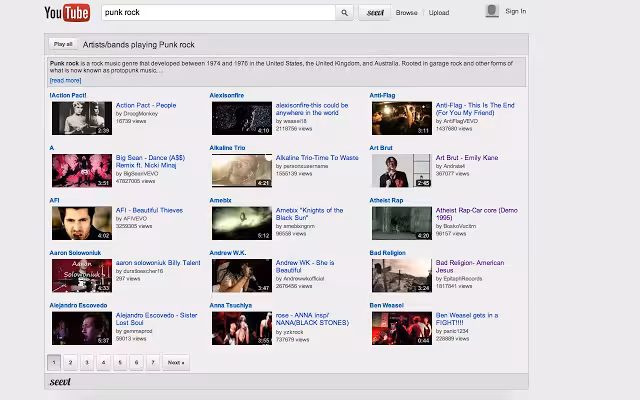Open Anti-Flag - This Is The End title

(475, 109)
